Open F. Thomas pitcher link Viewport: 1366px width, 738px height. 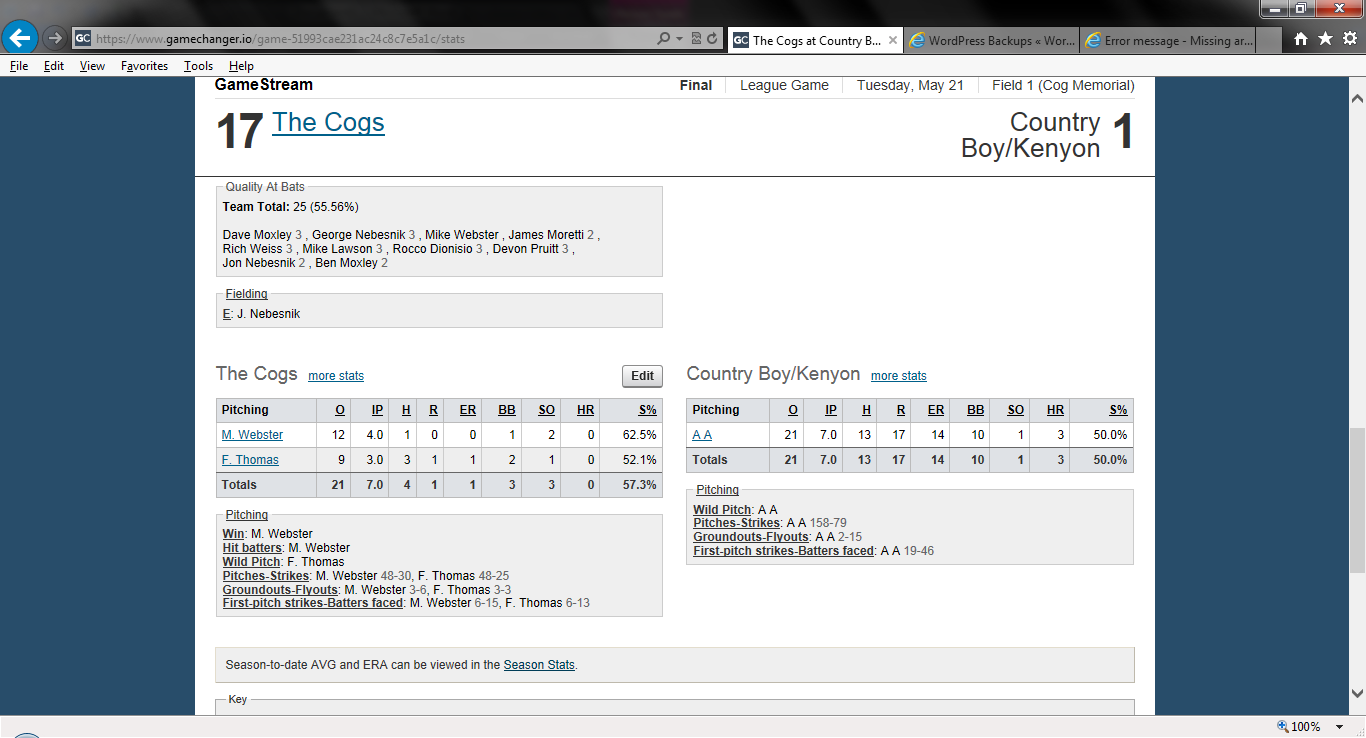coord(250,460)
